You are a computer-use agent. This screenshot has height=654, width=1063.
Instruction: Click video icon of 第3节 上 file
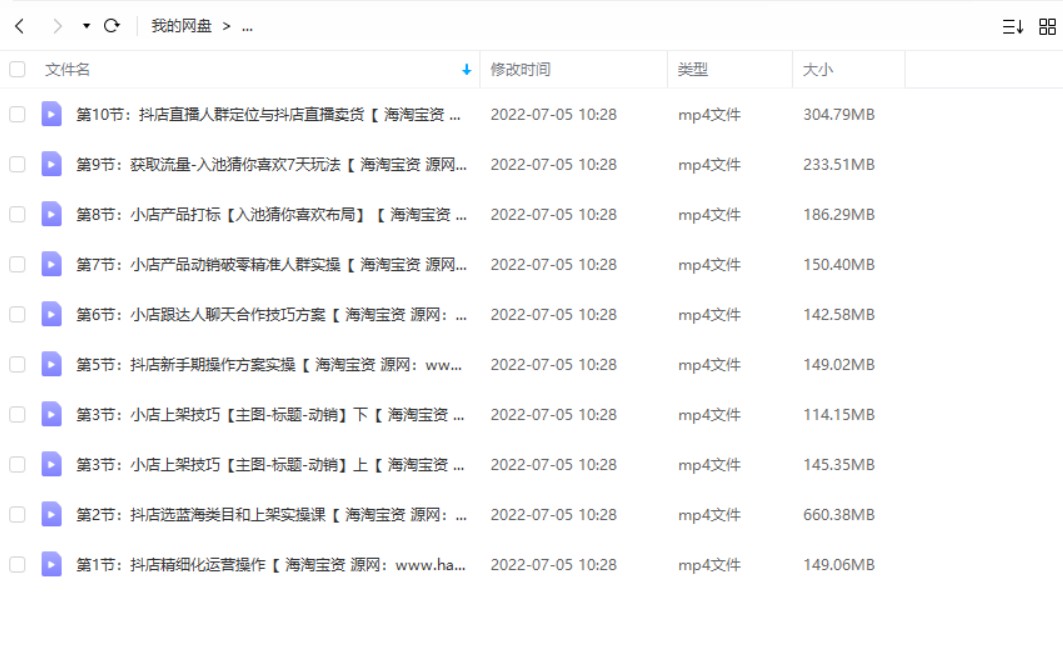[52, 464]
